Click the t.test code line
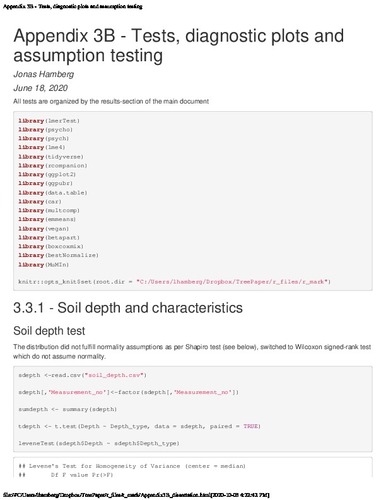The image size is (386, 500). [x=139, y=426]
